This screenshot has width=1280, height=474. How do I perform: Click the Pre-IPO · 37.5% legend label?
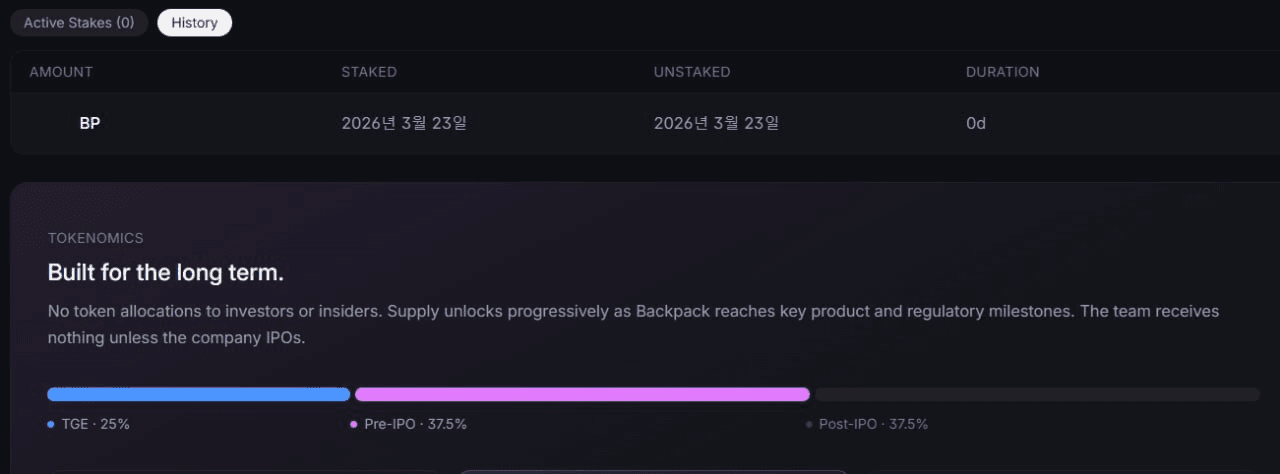pyautogui.click(x=415, y=424)
